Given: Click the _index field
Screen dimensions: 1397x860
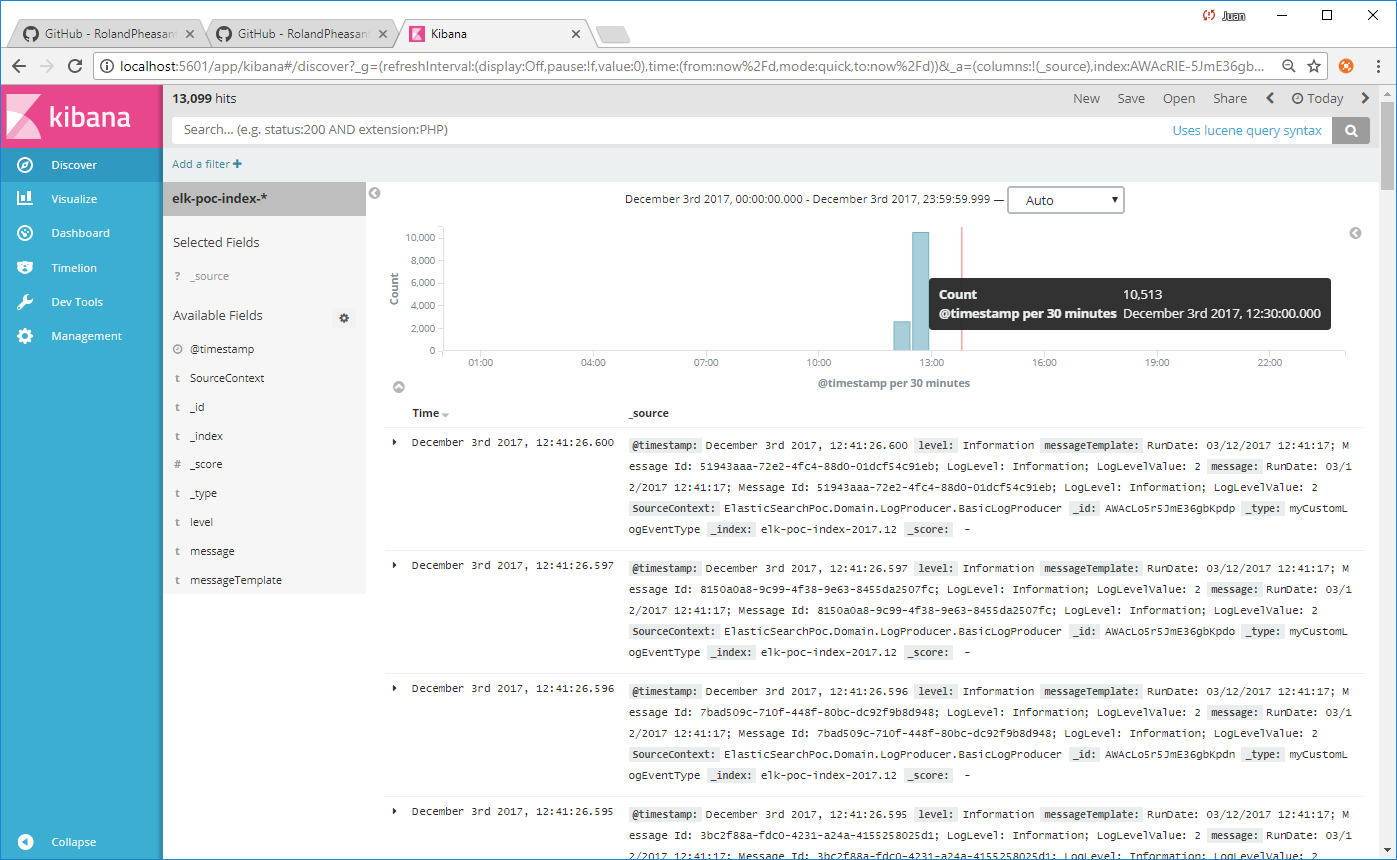Looking at the screenshot, I should 206,436.
